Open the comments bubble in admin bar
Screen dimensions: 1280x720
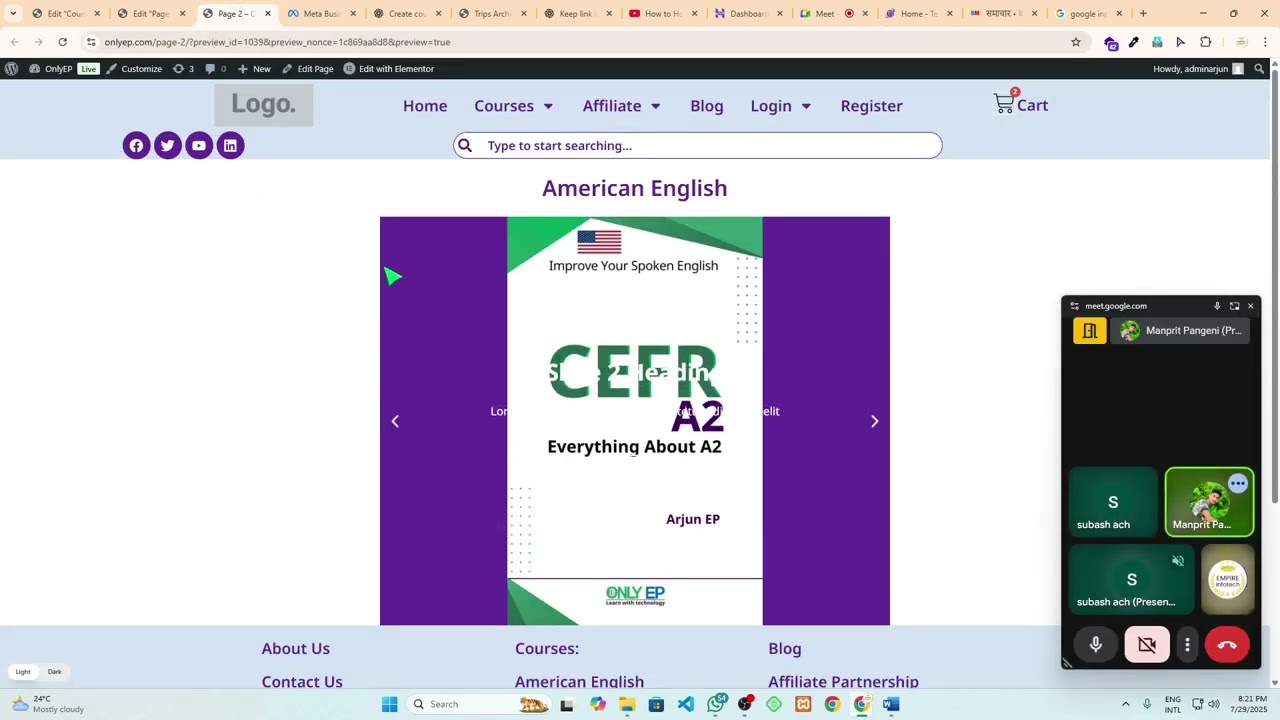click(x=215, y=69)
